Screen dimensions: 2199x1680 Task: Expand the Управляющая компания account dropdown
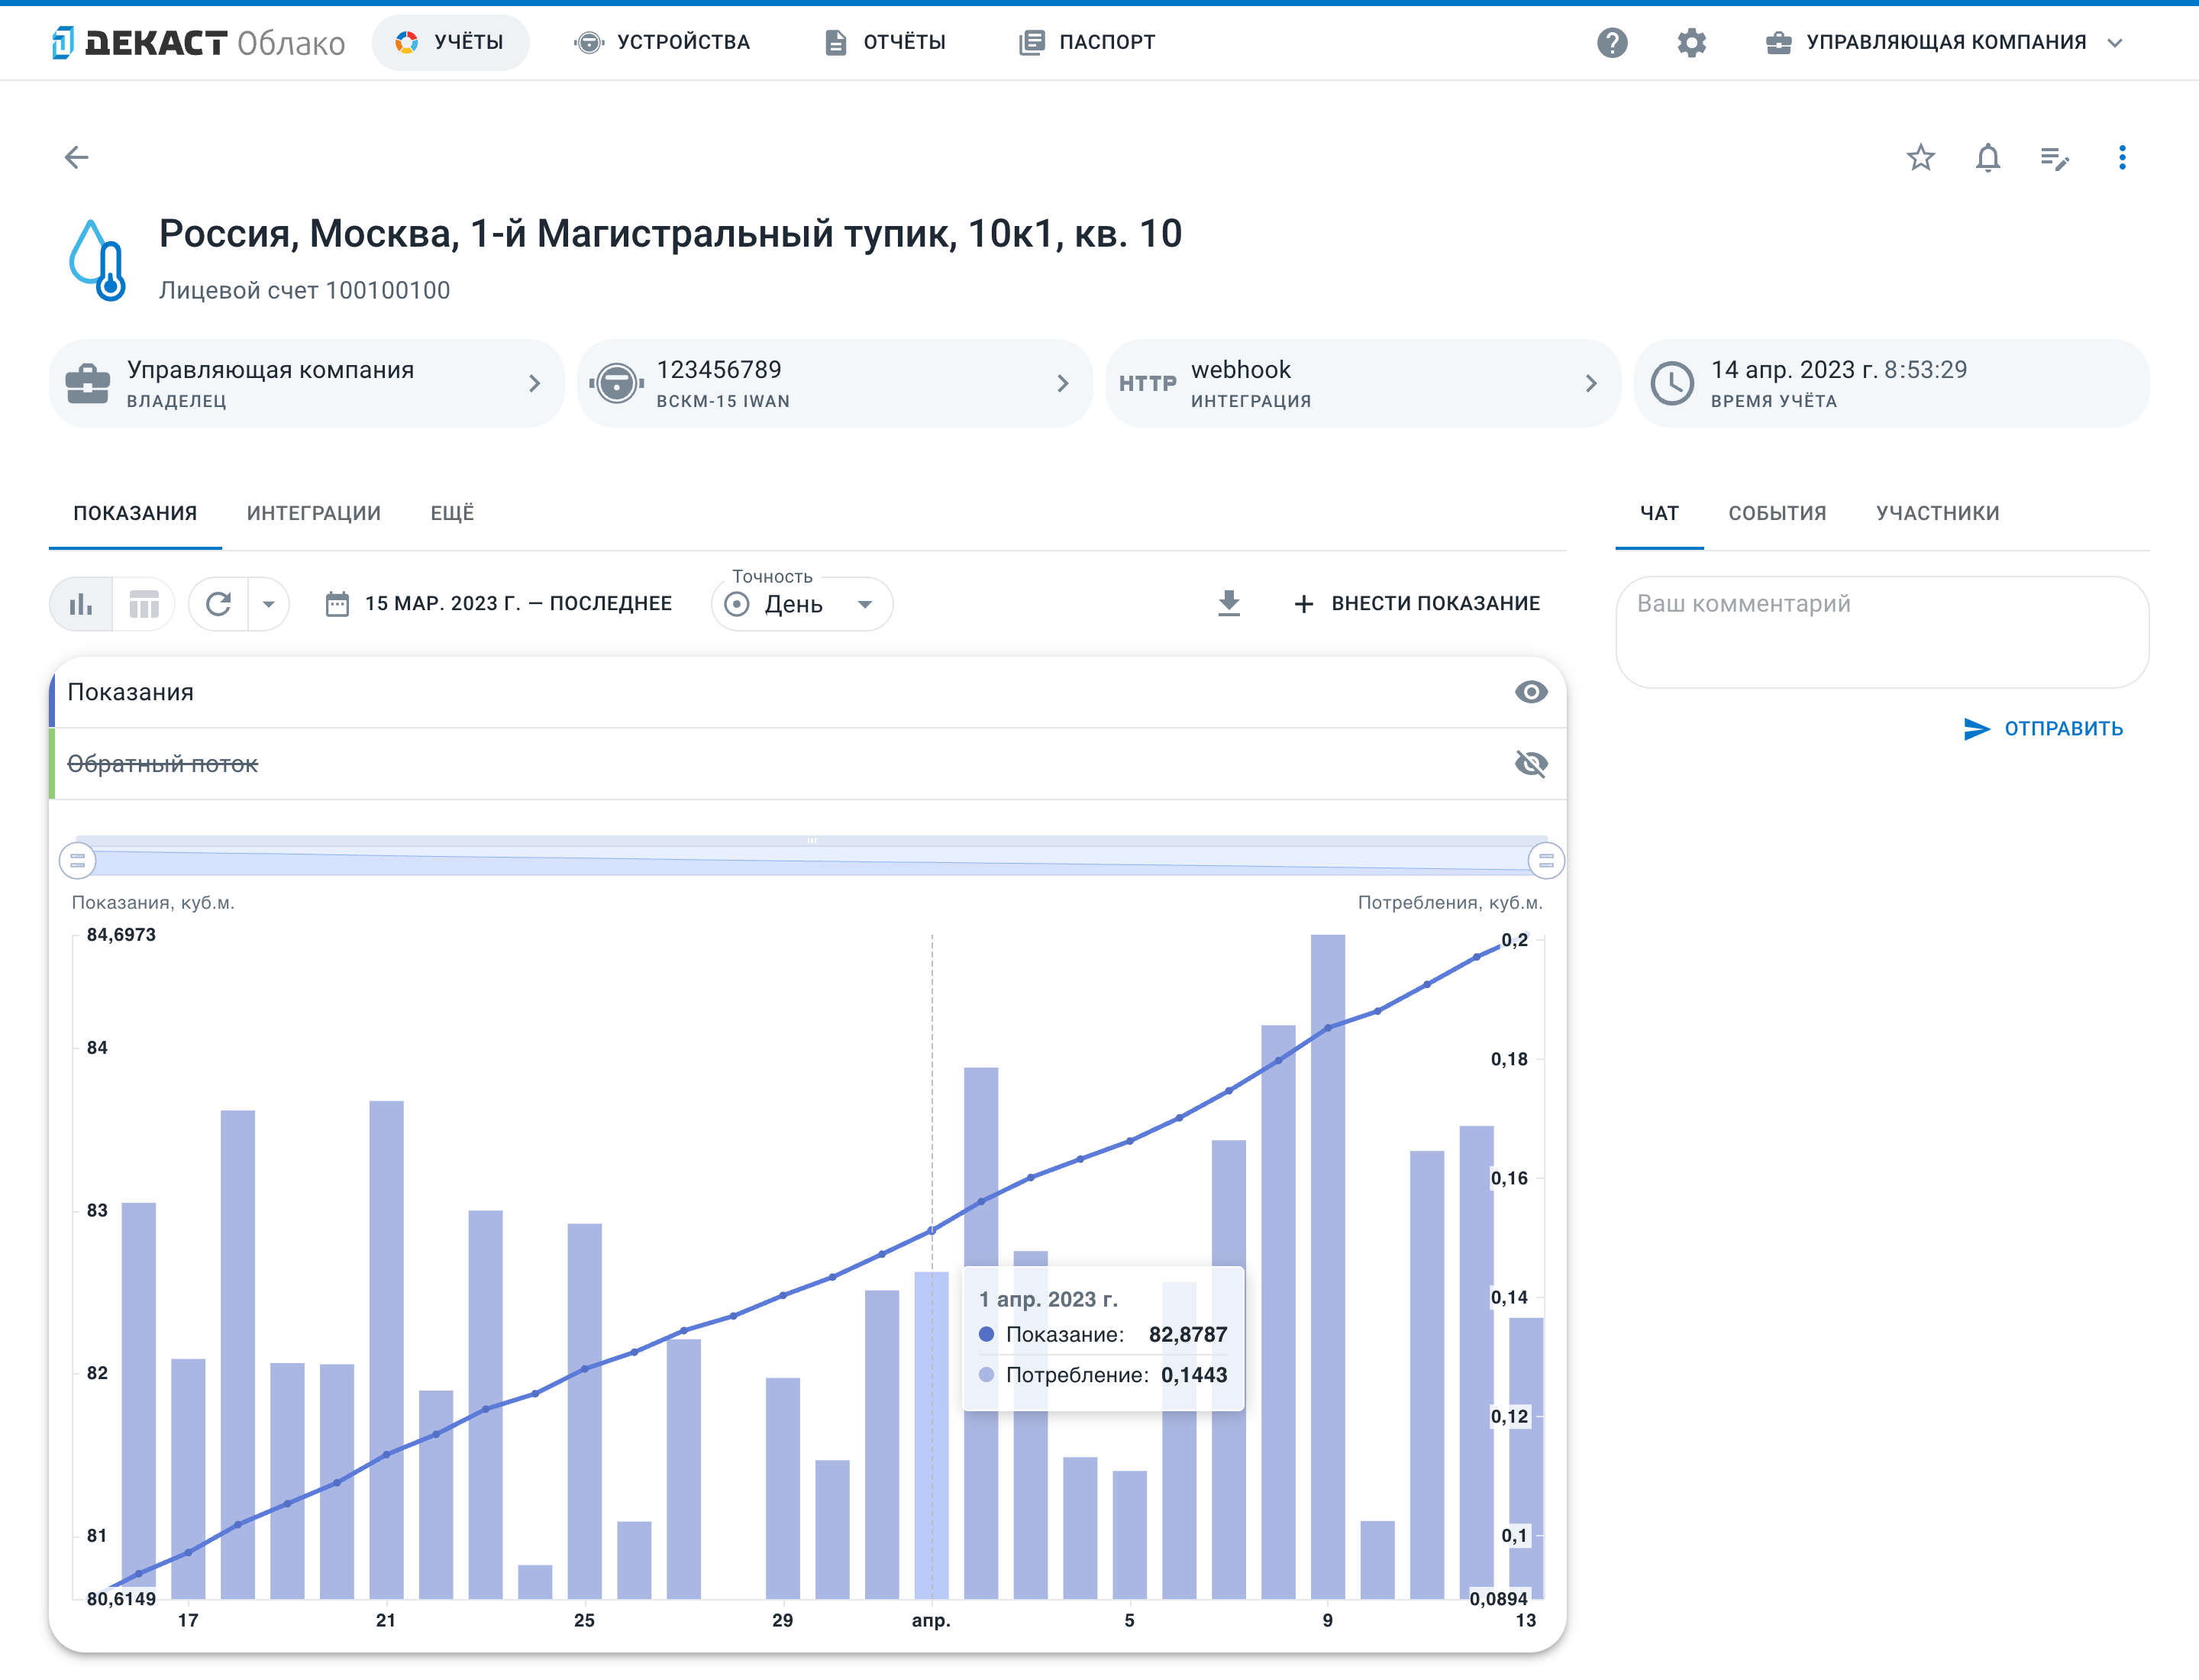pyautogui.click(x=1944, y=42)
